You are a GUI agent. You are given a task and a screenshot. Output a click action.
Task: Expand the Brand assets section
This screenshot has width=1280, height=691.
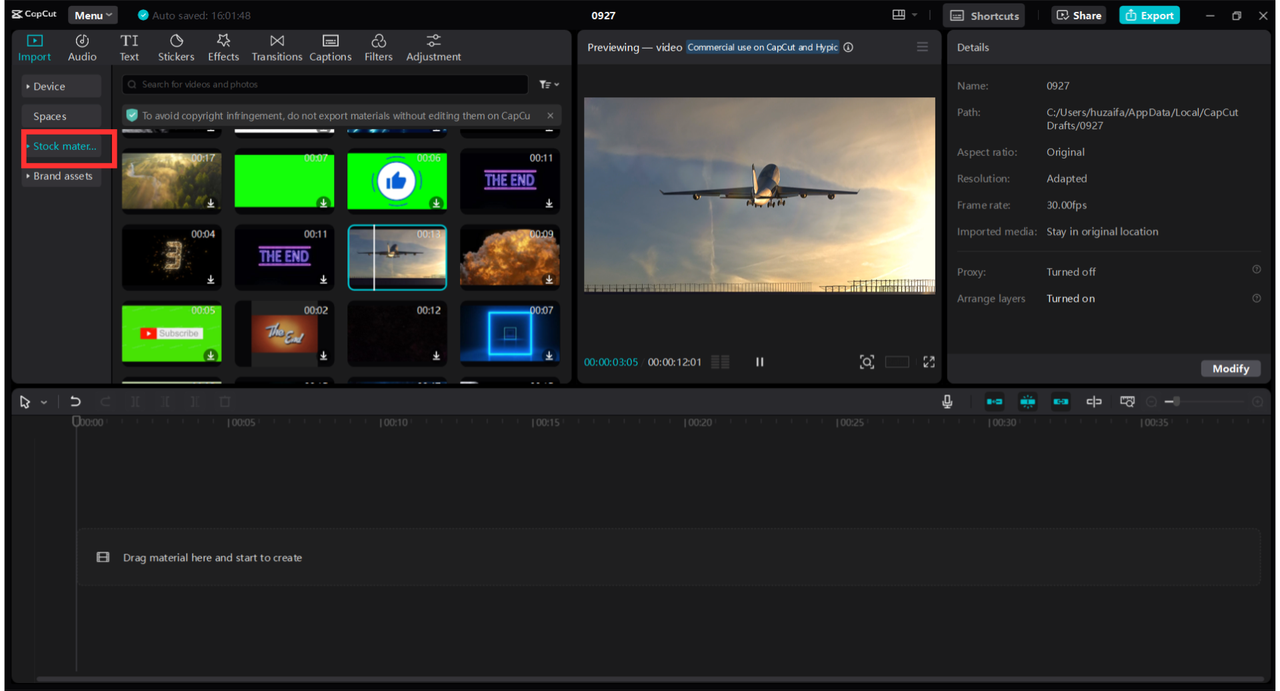coord(61,176)
